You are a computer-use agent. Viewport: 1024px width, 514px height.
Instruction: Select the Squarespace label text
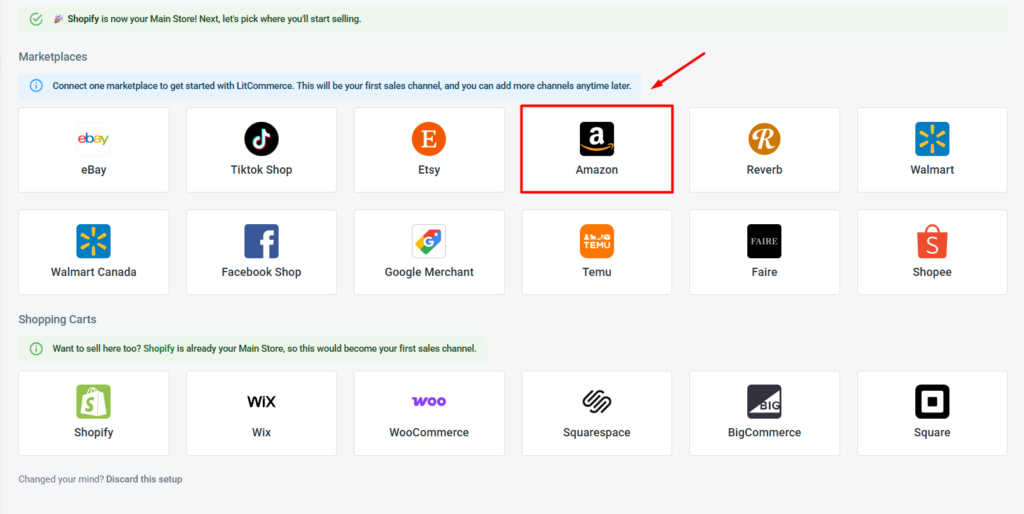tap(597, 432)
